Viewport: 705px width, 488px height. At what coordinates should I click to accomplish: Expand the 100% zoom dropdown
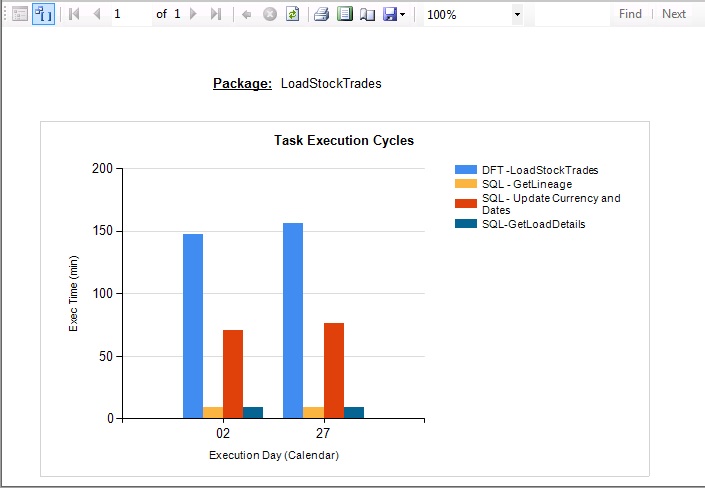coord(516,14)
